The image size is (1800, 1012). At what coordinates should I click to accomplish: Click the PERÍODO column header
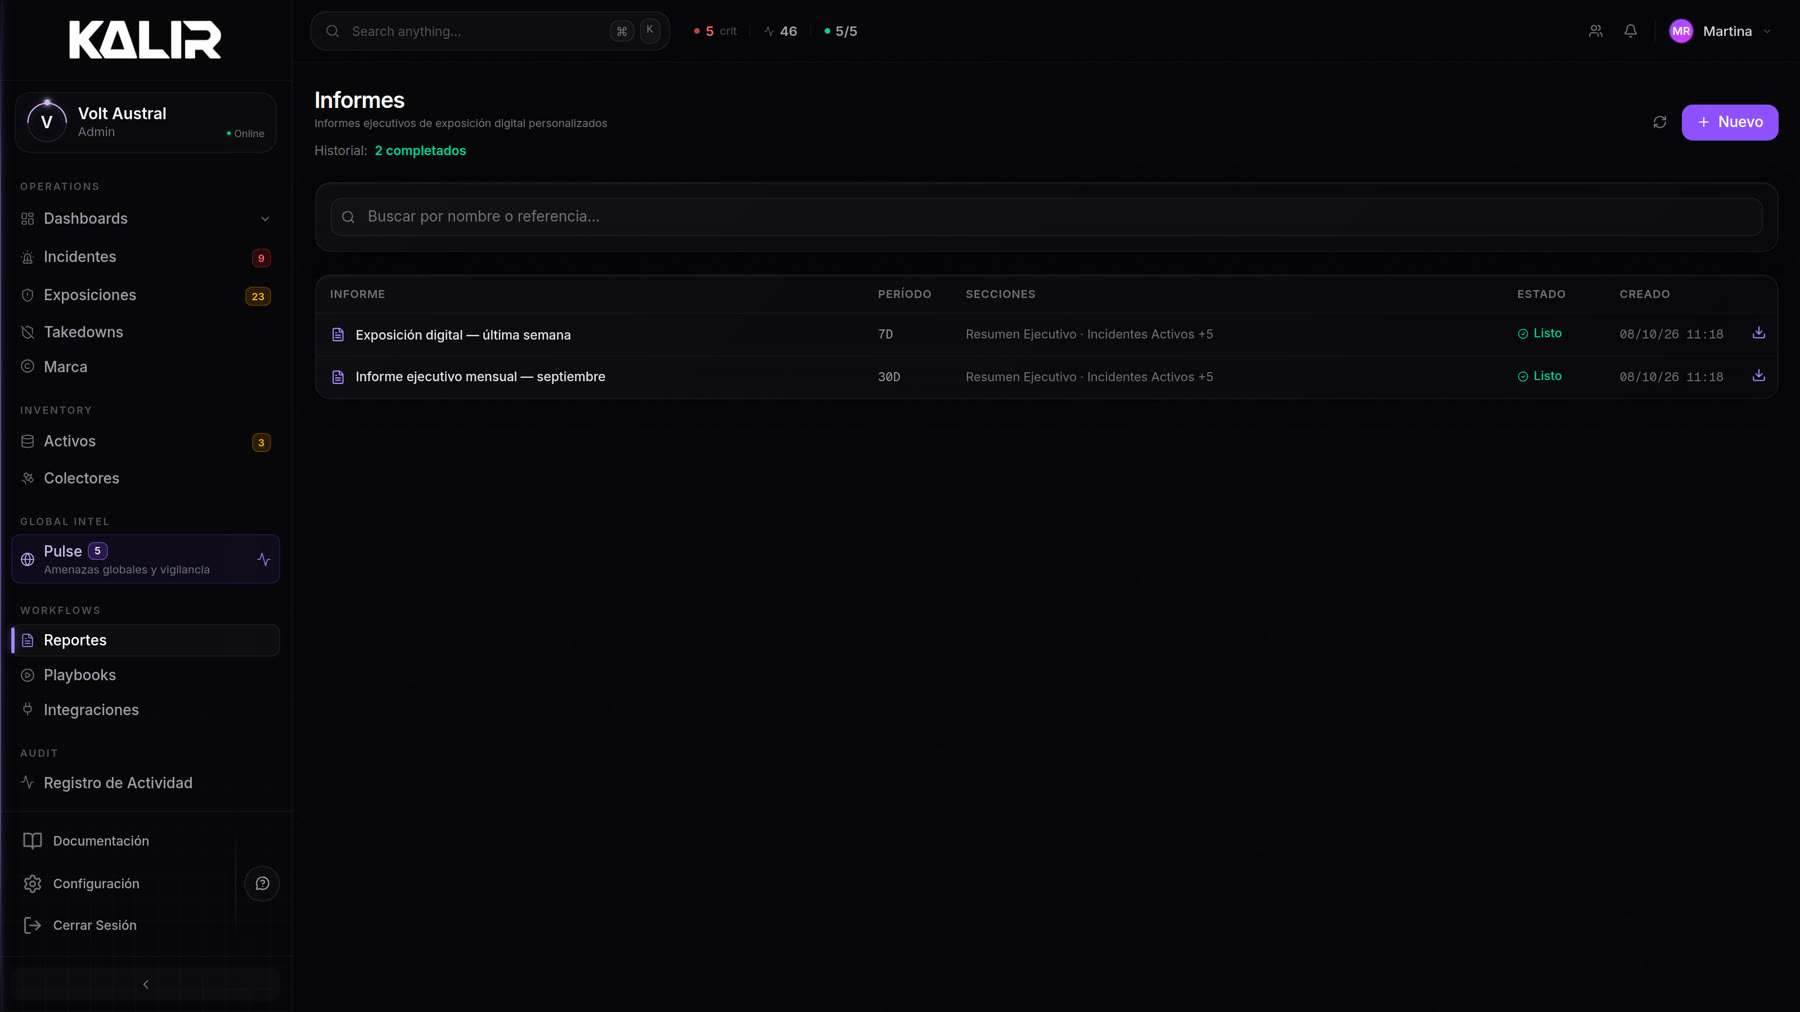904,294
